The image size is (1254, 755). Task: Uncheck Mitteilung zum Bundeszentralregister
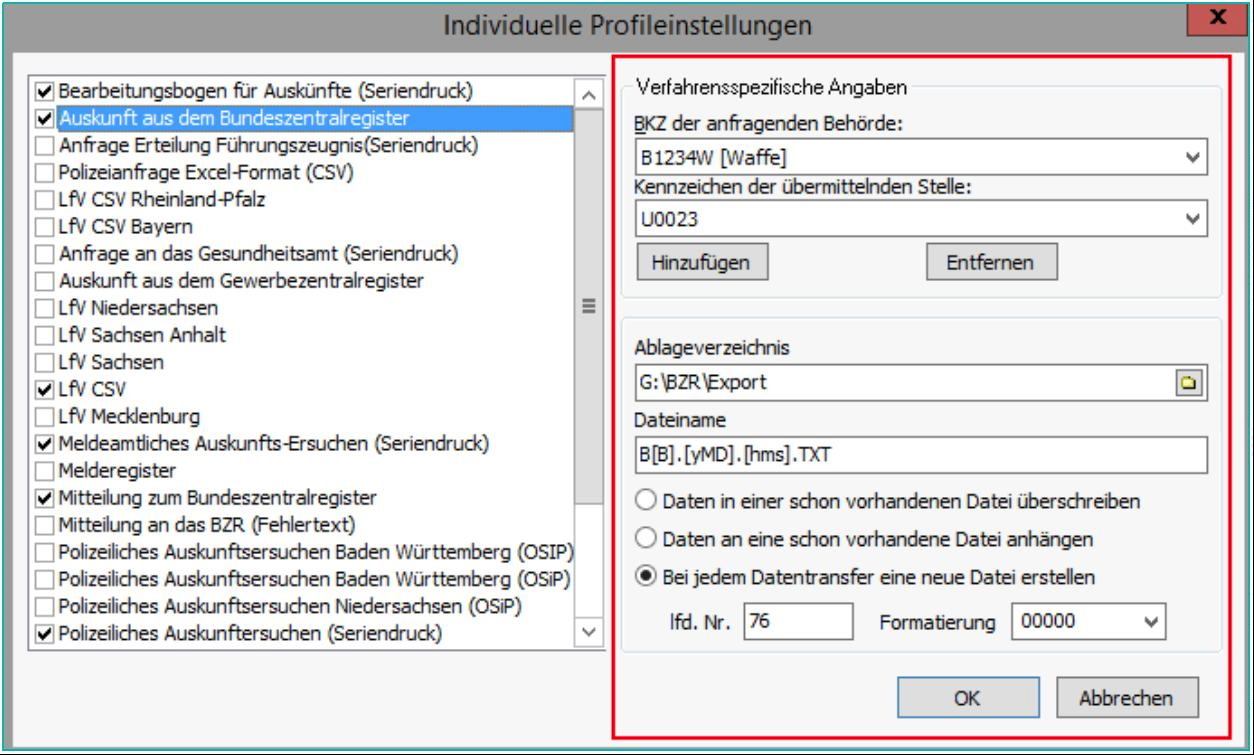(x=43, y=496)
